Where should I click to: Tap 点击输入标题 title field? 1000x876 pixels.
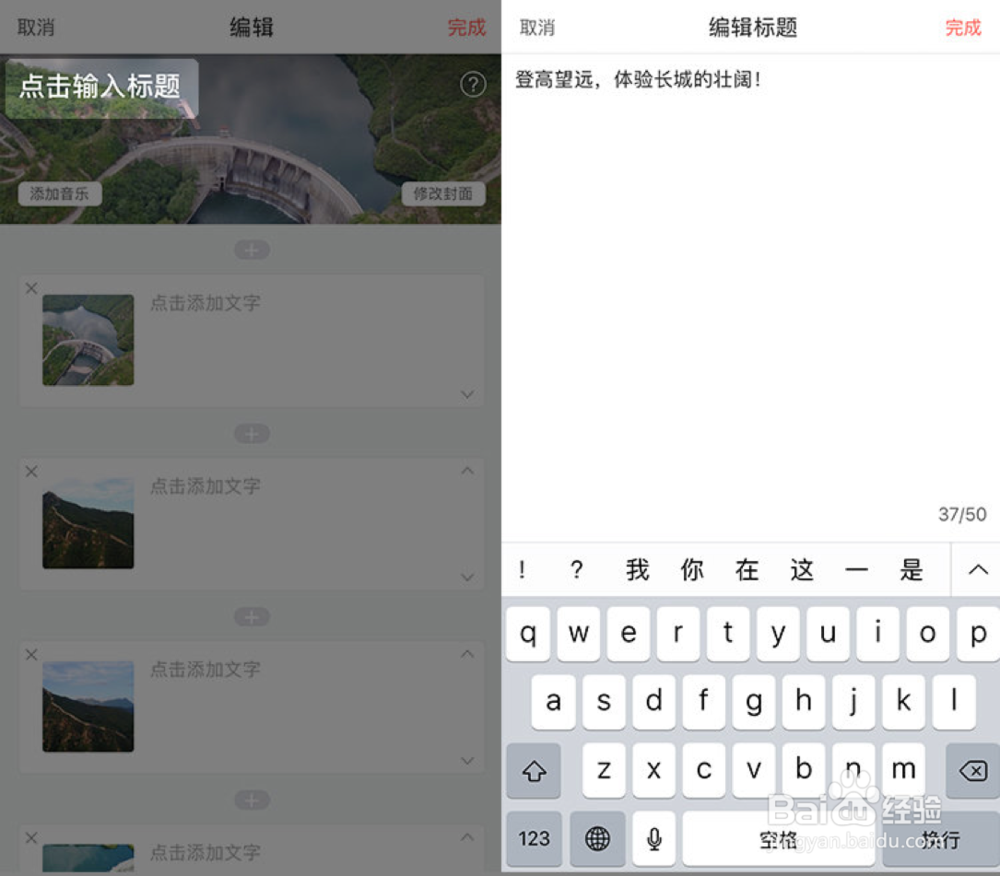point(101,87)
